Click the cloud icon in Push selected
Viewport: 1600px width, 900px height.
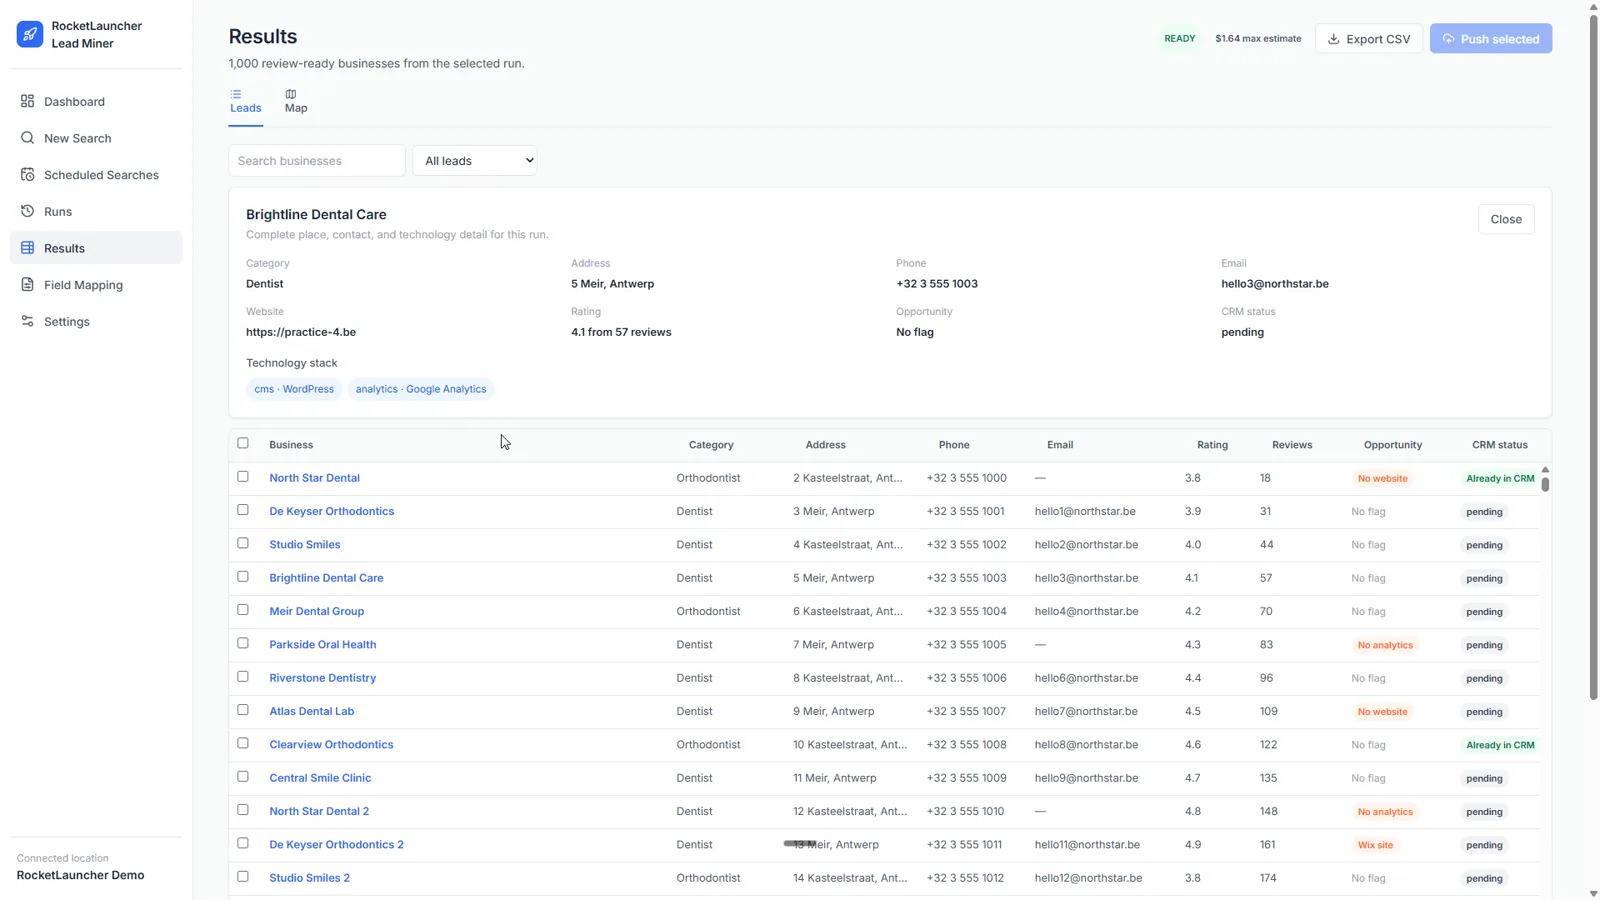click(1448, 39)
